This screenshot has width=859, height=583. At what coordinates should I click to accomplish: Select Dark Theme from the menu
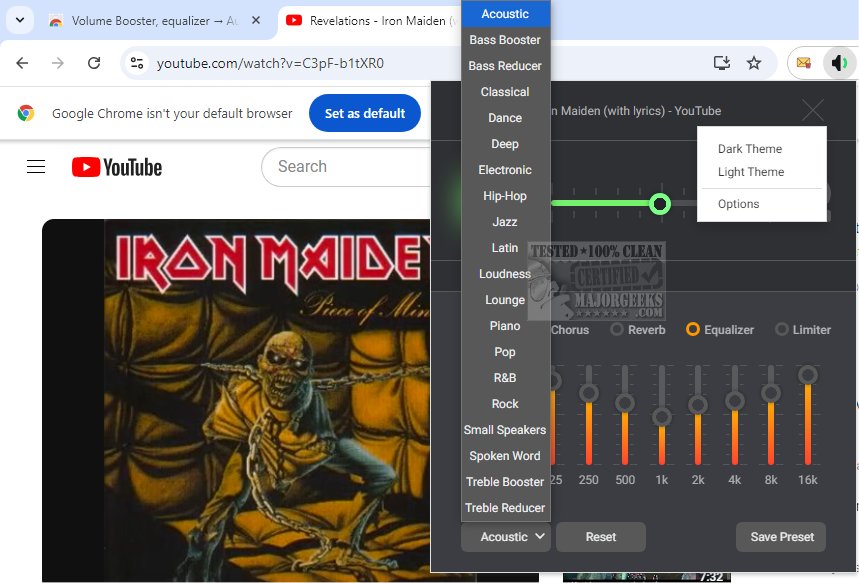coord(750,149)
